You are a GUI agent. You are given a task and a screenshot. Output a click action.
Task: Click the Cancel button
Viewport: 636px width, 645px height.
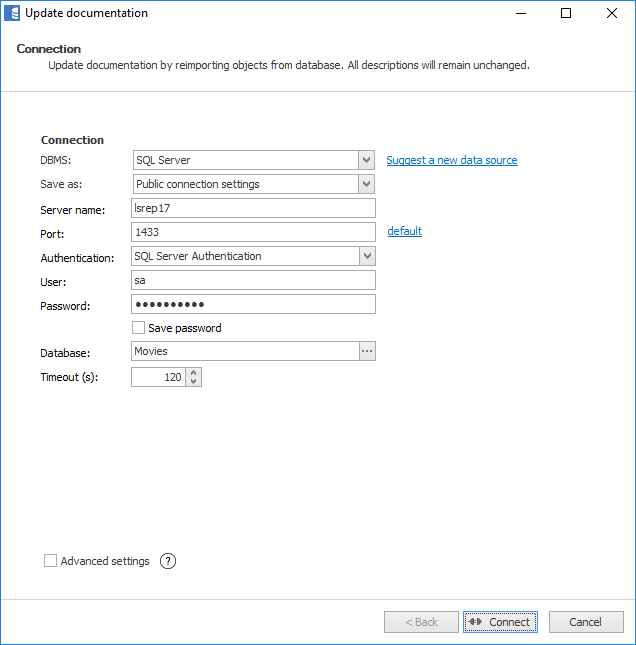pyautogui.click(x=586, y=622)
